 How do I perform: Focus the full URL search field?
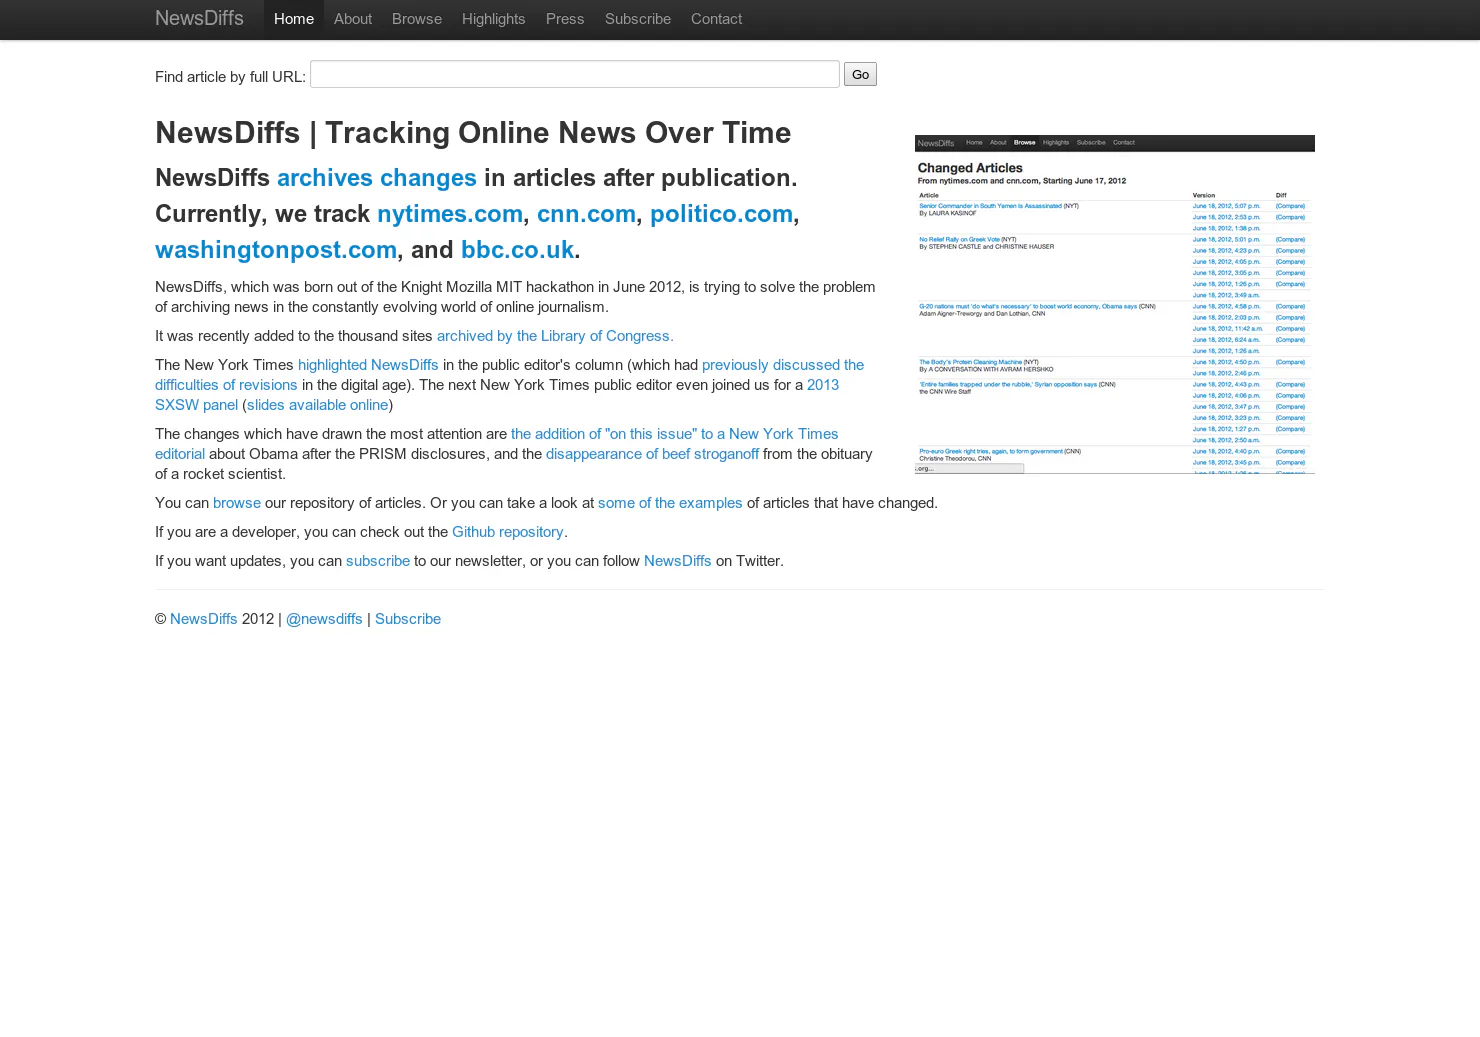coord(575,74)
